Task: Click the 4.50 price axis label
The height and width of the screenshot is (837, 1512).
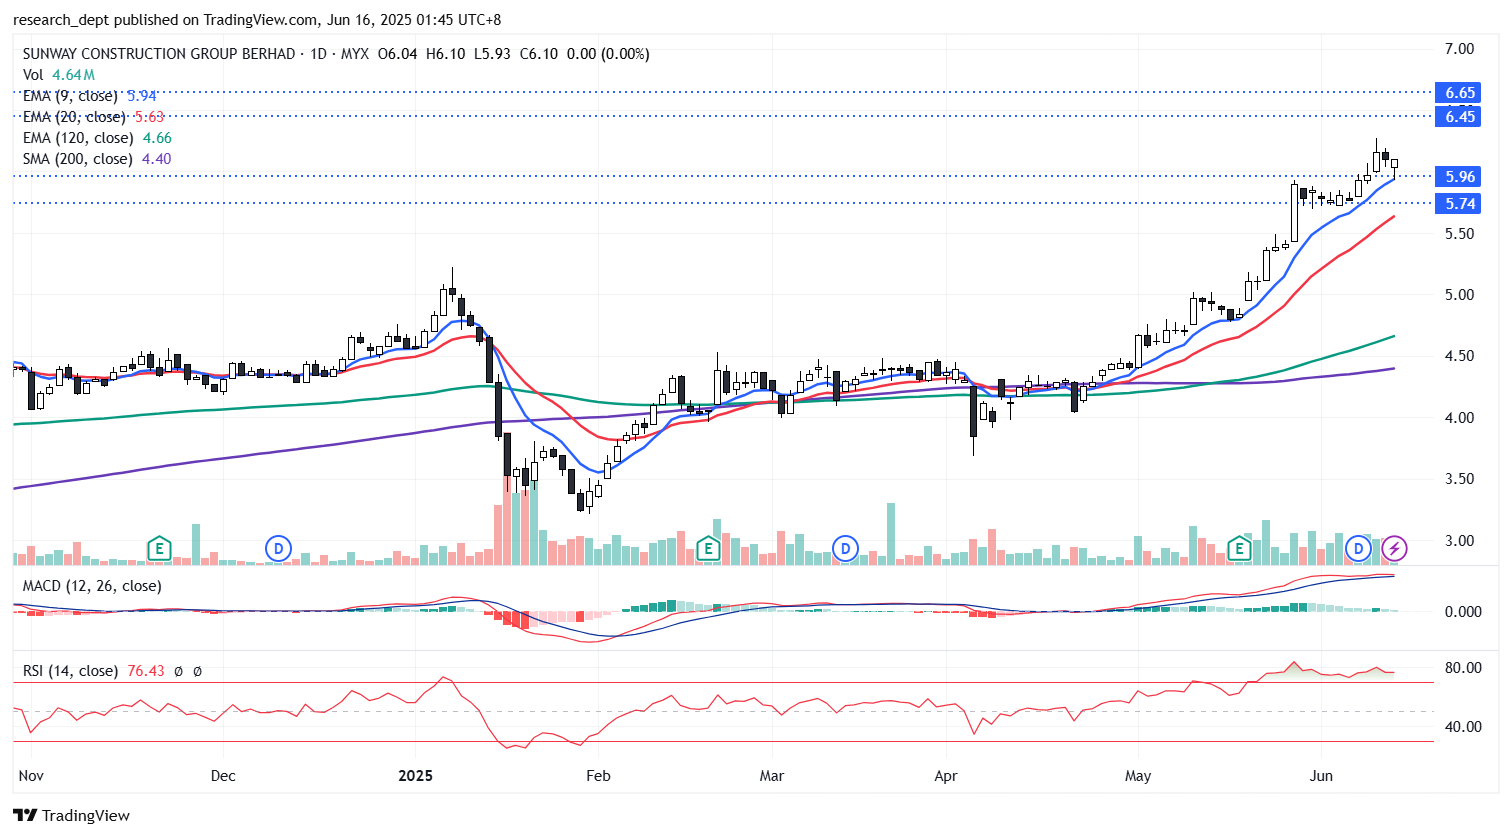Action: coord(1460,356)
